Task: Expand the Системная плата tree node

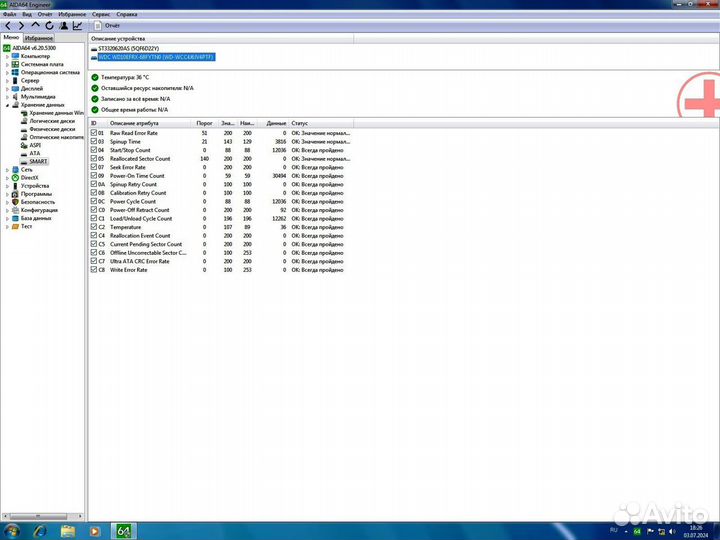Action: click(x=7, y=64)
